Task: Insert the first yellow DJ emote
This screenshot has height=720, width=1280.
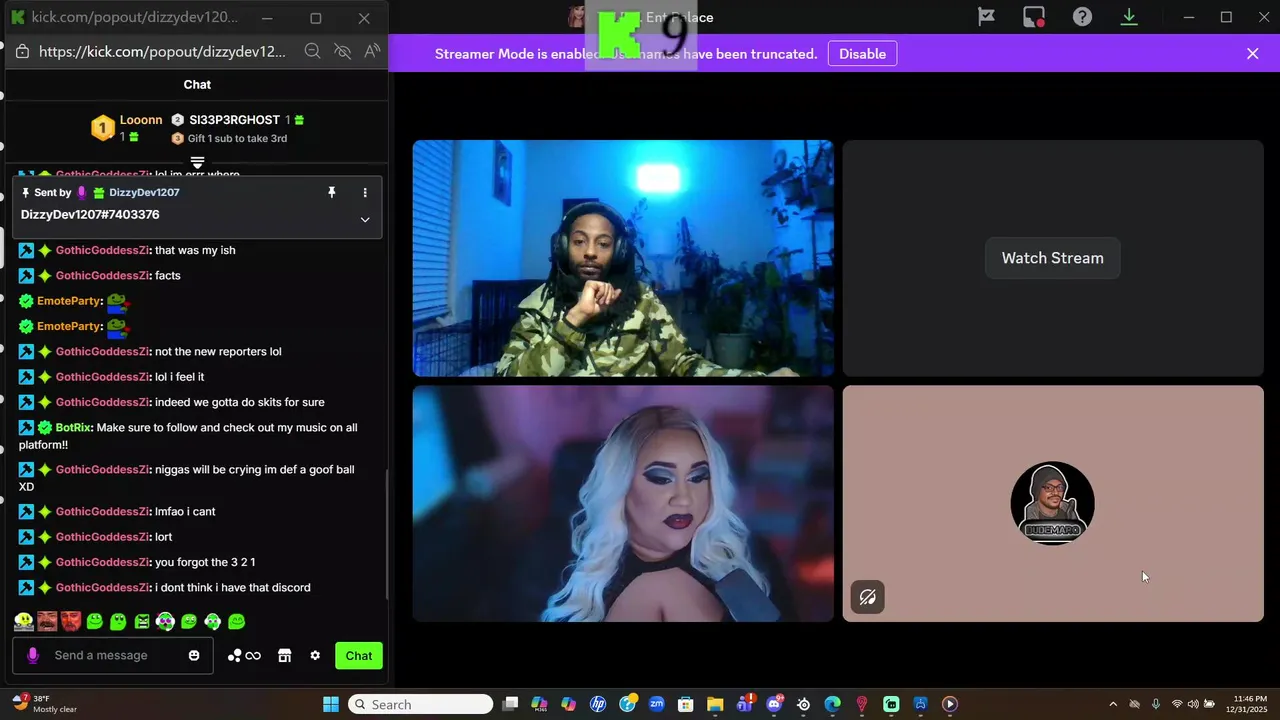Action: pos(24,622)
